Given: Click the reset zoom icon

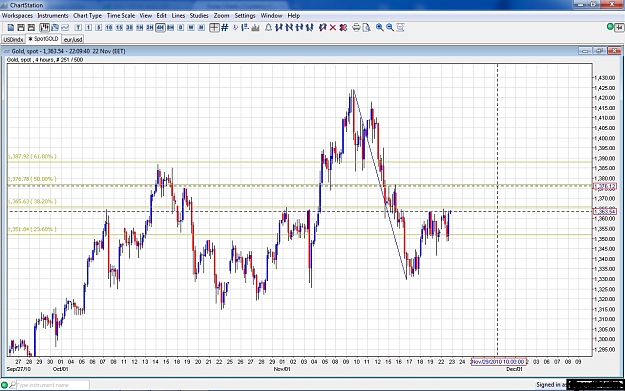Looking at the screenshot, I should [x=401, y=28].
